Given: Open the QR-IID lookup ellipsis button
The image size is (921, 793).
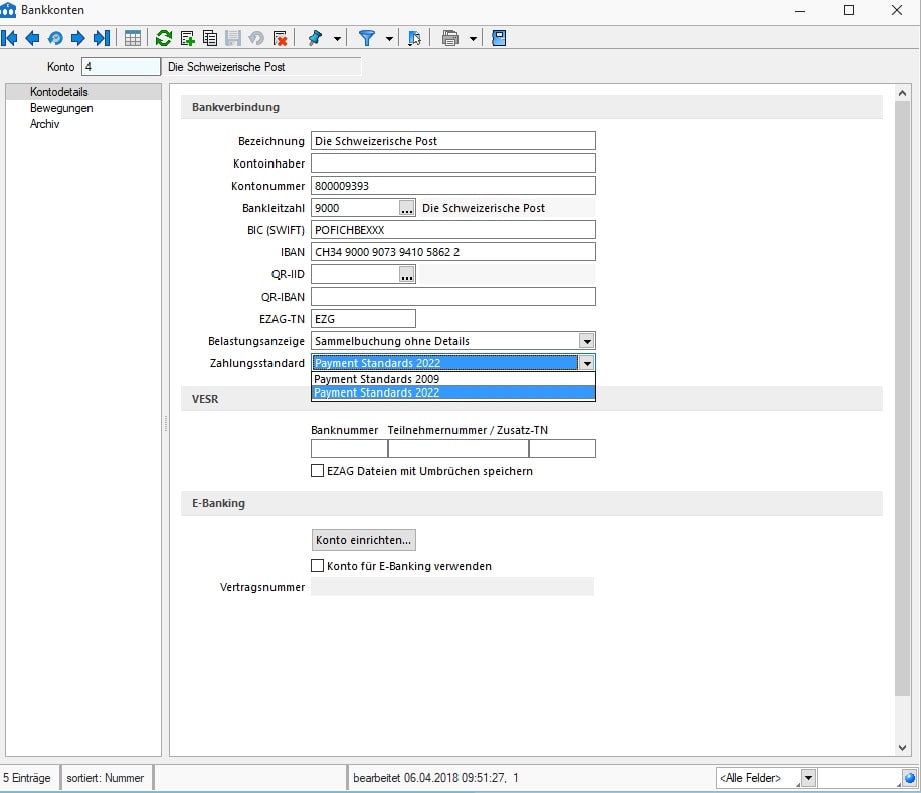Looking at the screenshot, I should click(406, 275).
